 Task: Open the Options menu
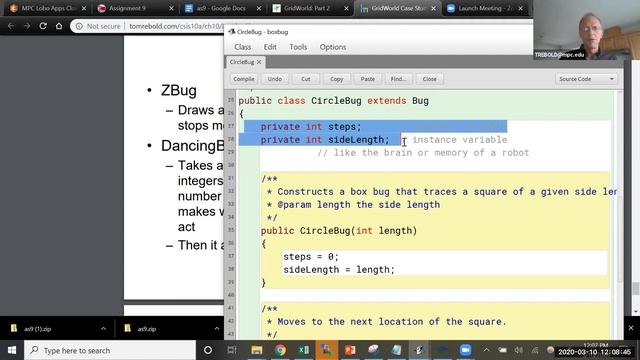pyautogui.click(x=333, y=47)
